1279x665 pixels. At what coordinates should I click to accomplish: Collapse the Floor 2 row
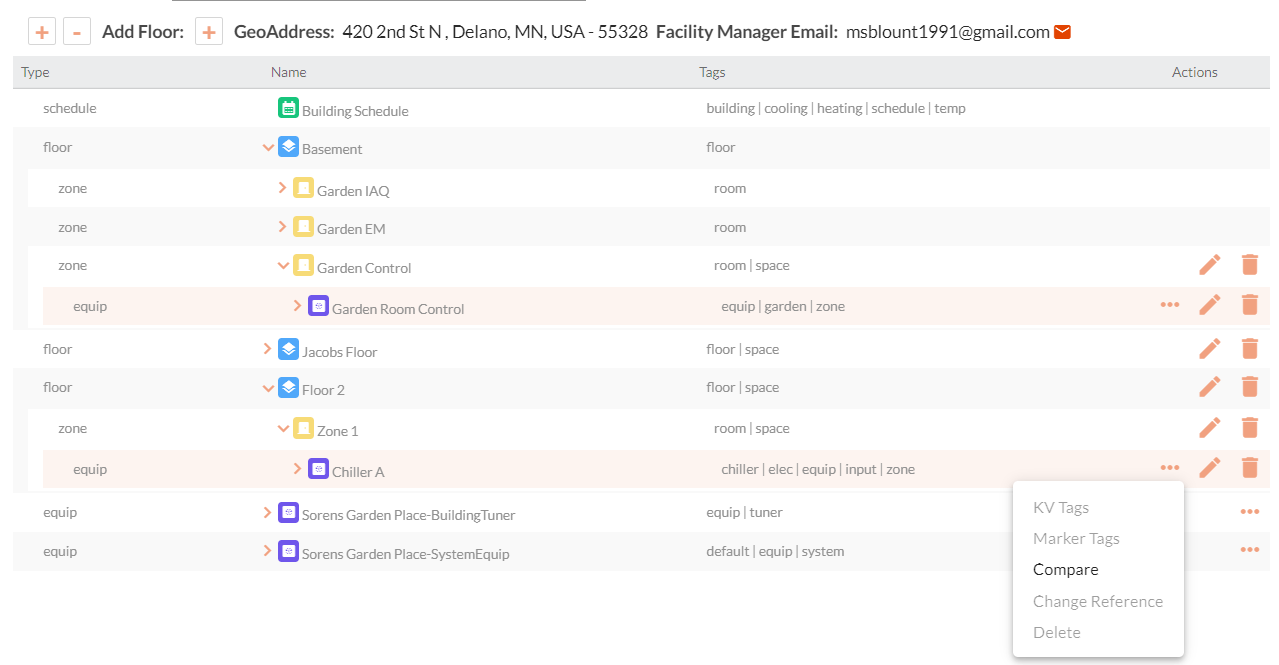pos(268,388)
